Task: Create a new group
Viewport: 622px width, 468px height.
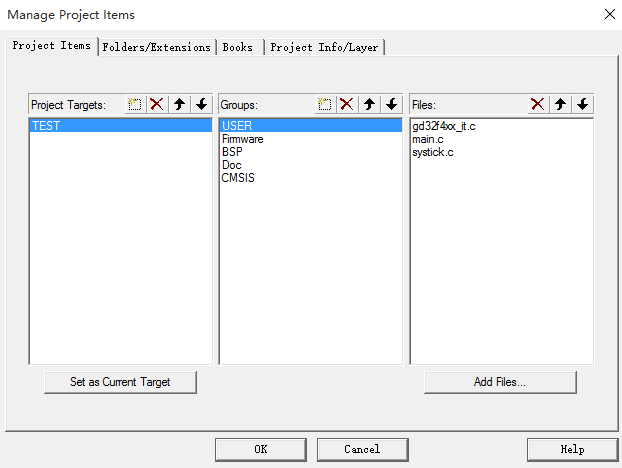Action: click(x=325, y=105)
